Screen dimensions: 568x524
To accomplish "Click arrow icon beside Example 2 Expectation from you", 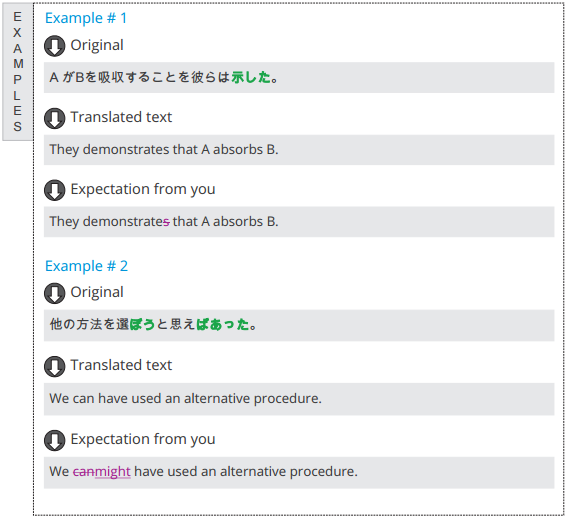I will pos(55,440).
